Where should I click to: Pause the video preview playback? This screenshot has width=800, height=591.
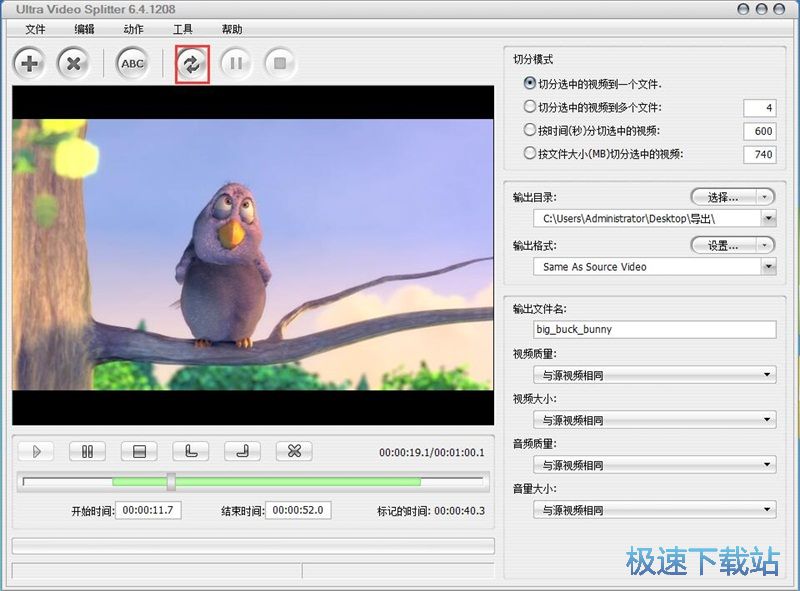click(87, 452)
